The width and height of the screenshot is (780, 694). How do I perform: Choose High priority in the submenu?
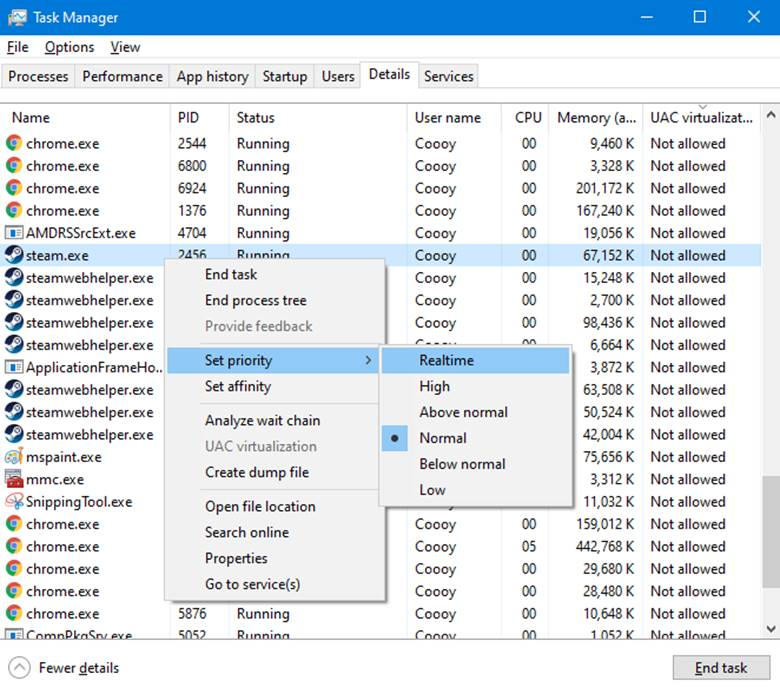pyautogui.click(x=475, y=386)
